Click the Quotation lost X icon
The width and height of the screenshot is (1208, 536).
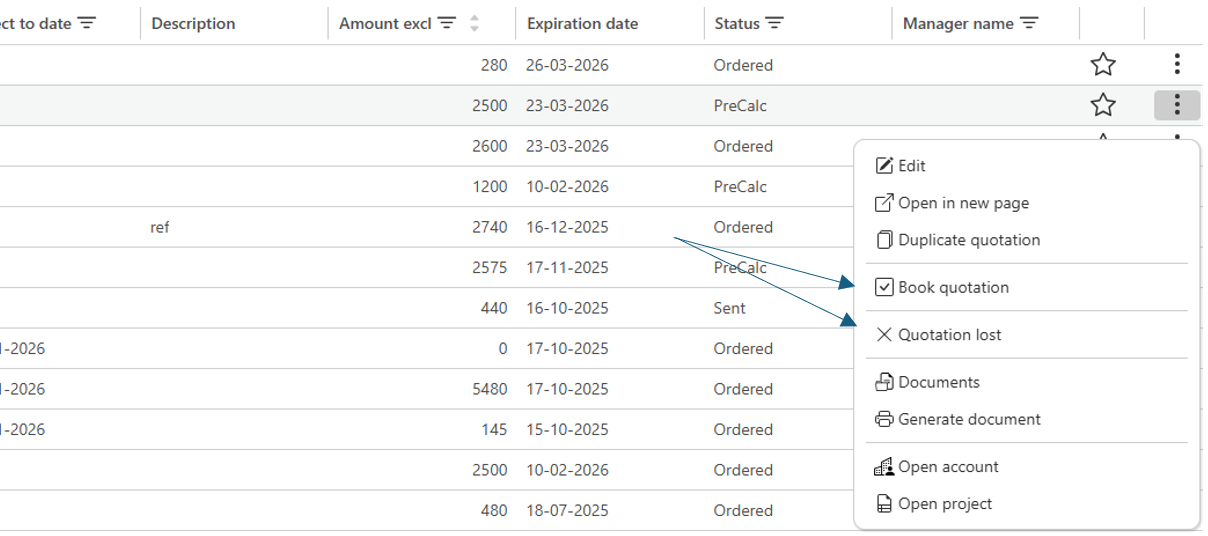click(x=884, y=335)
